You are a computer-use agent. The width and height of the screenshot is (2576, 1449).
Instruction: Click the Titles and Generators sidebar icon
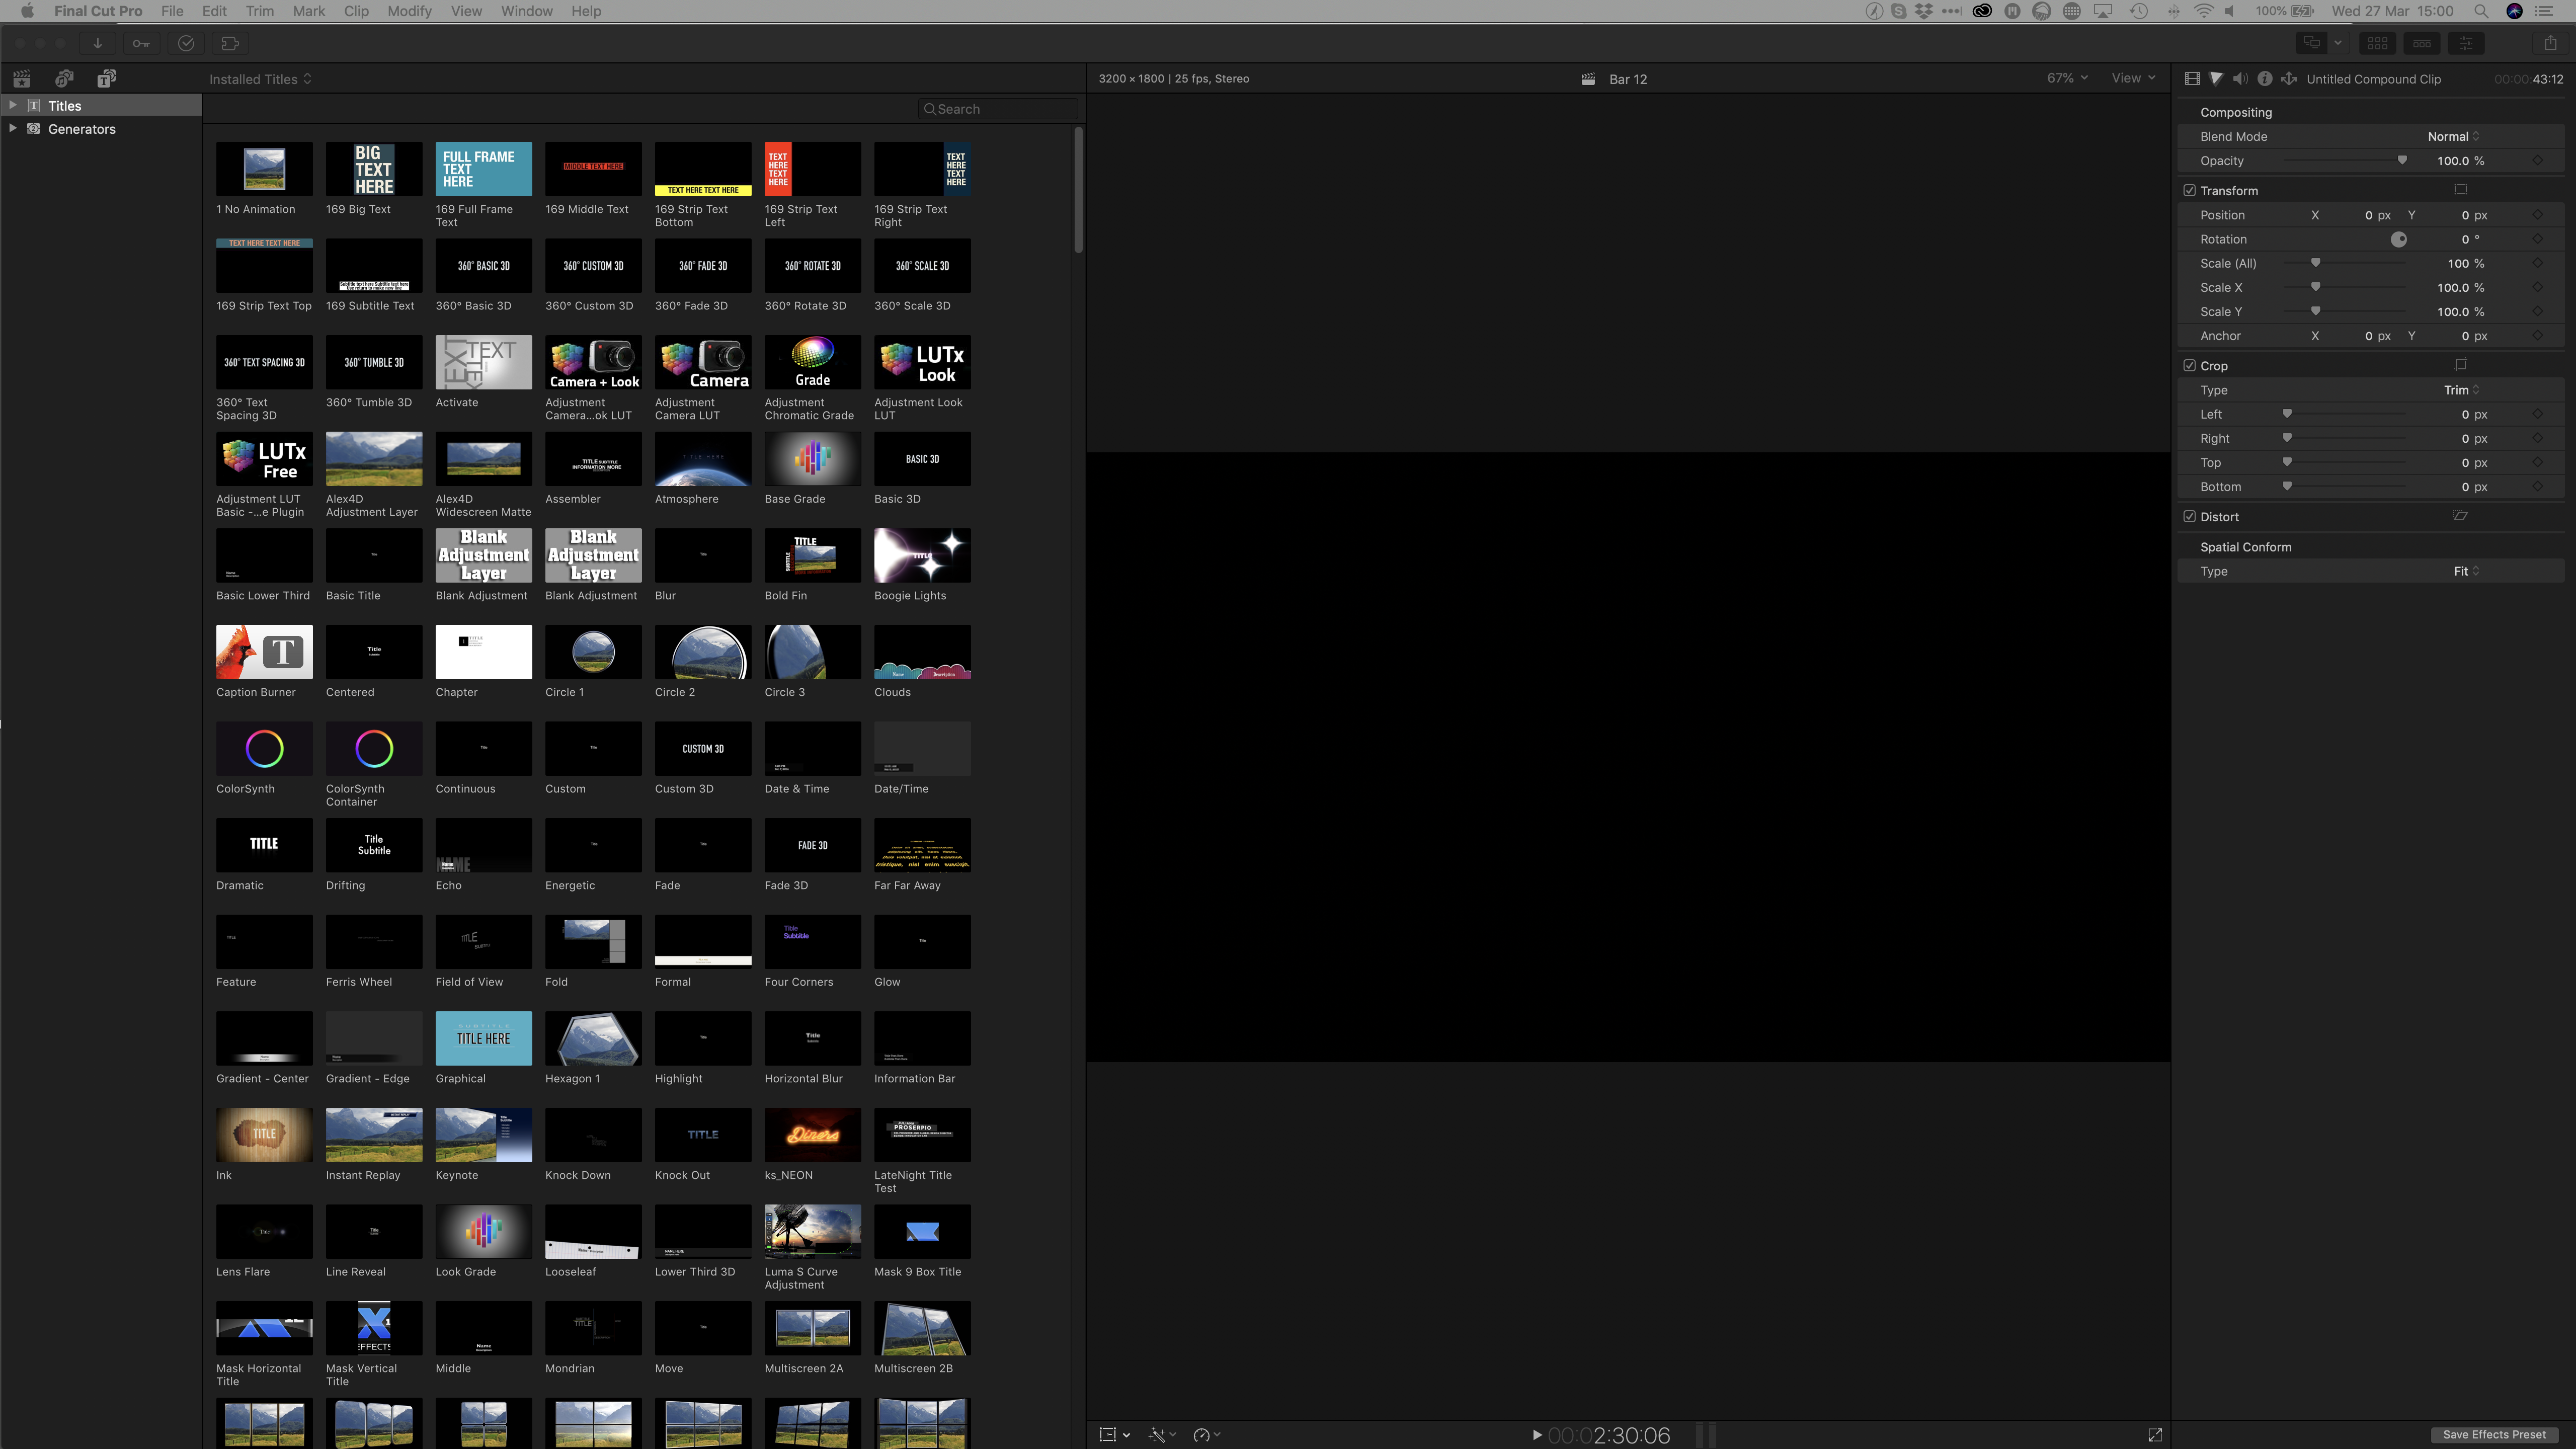point(106,78)
